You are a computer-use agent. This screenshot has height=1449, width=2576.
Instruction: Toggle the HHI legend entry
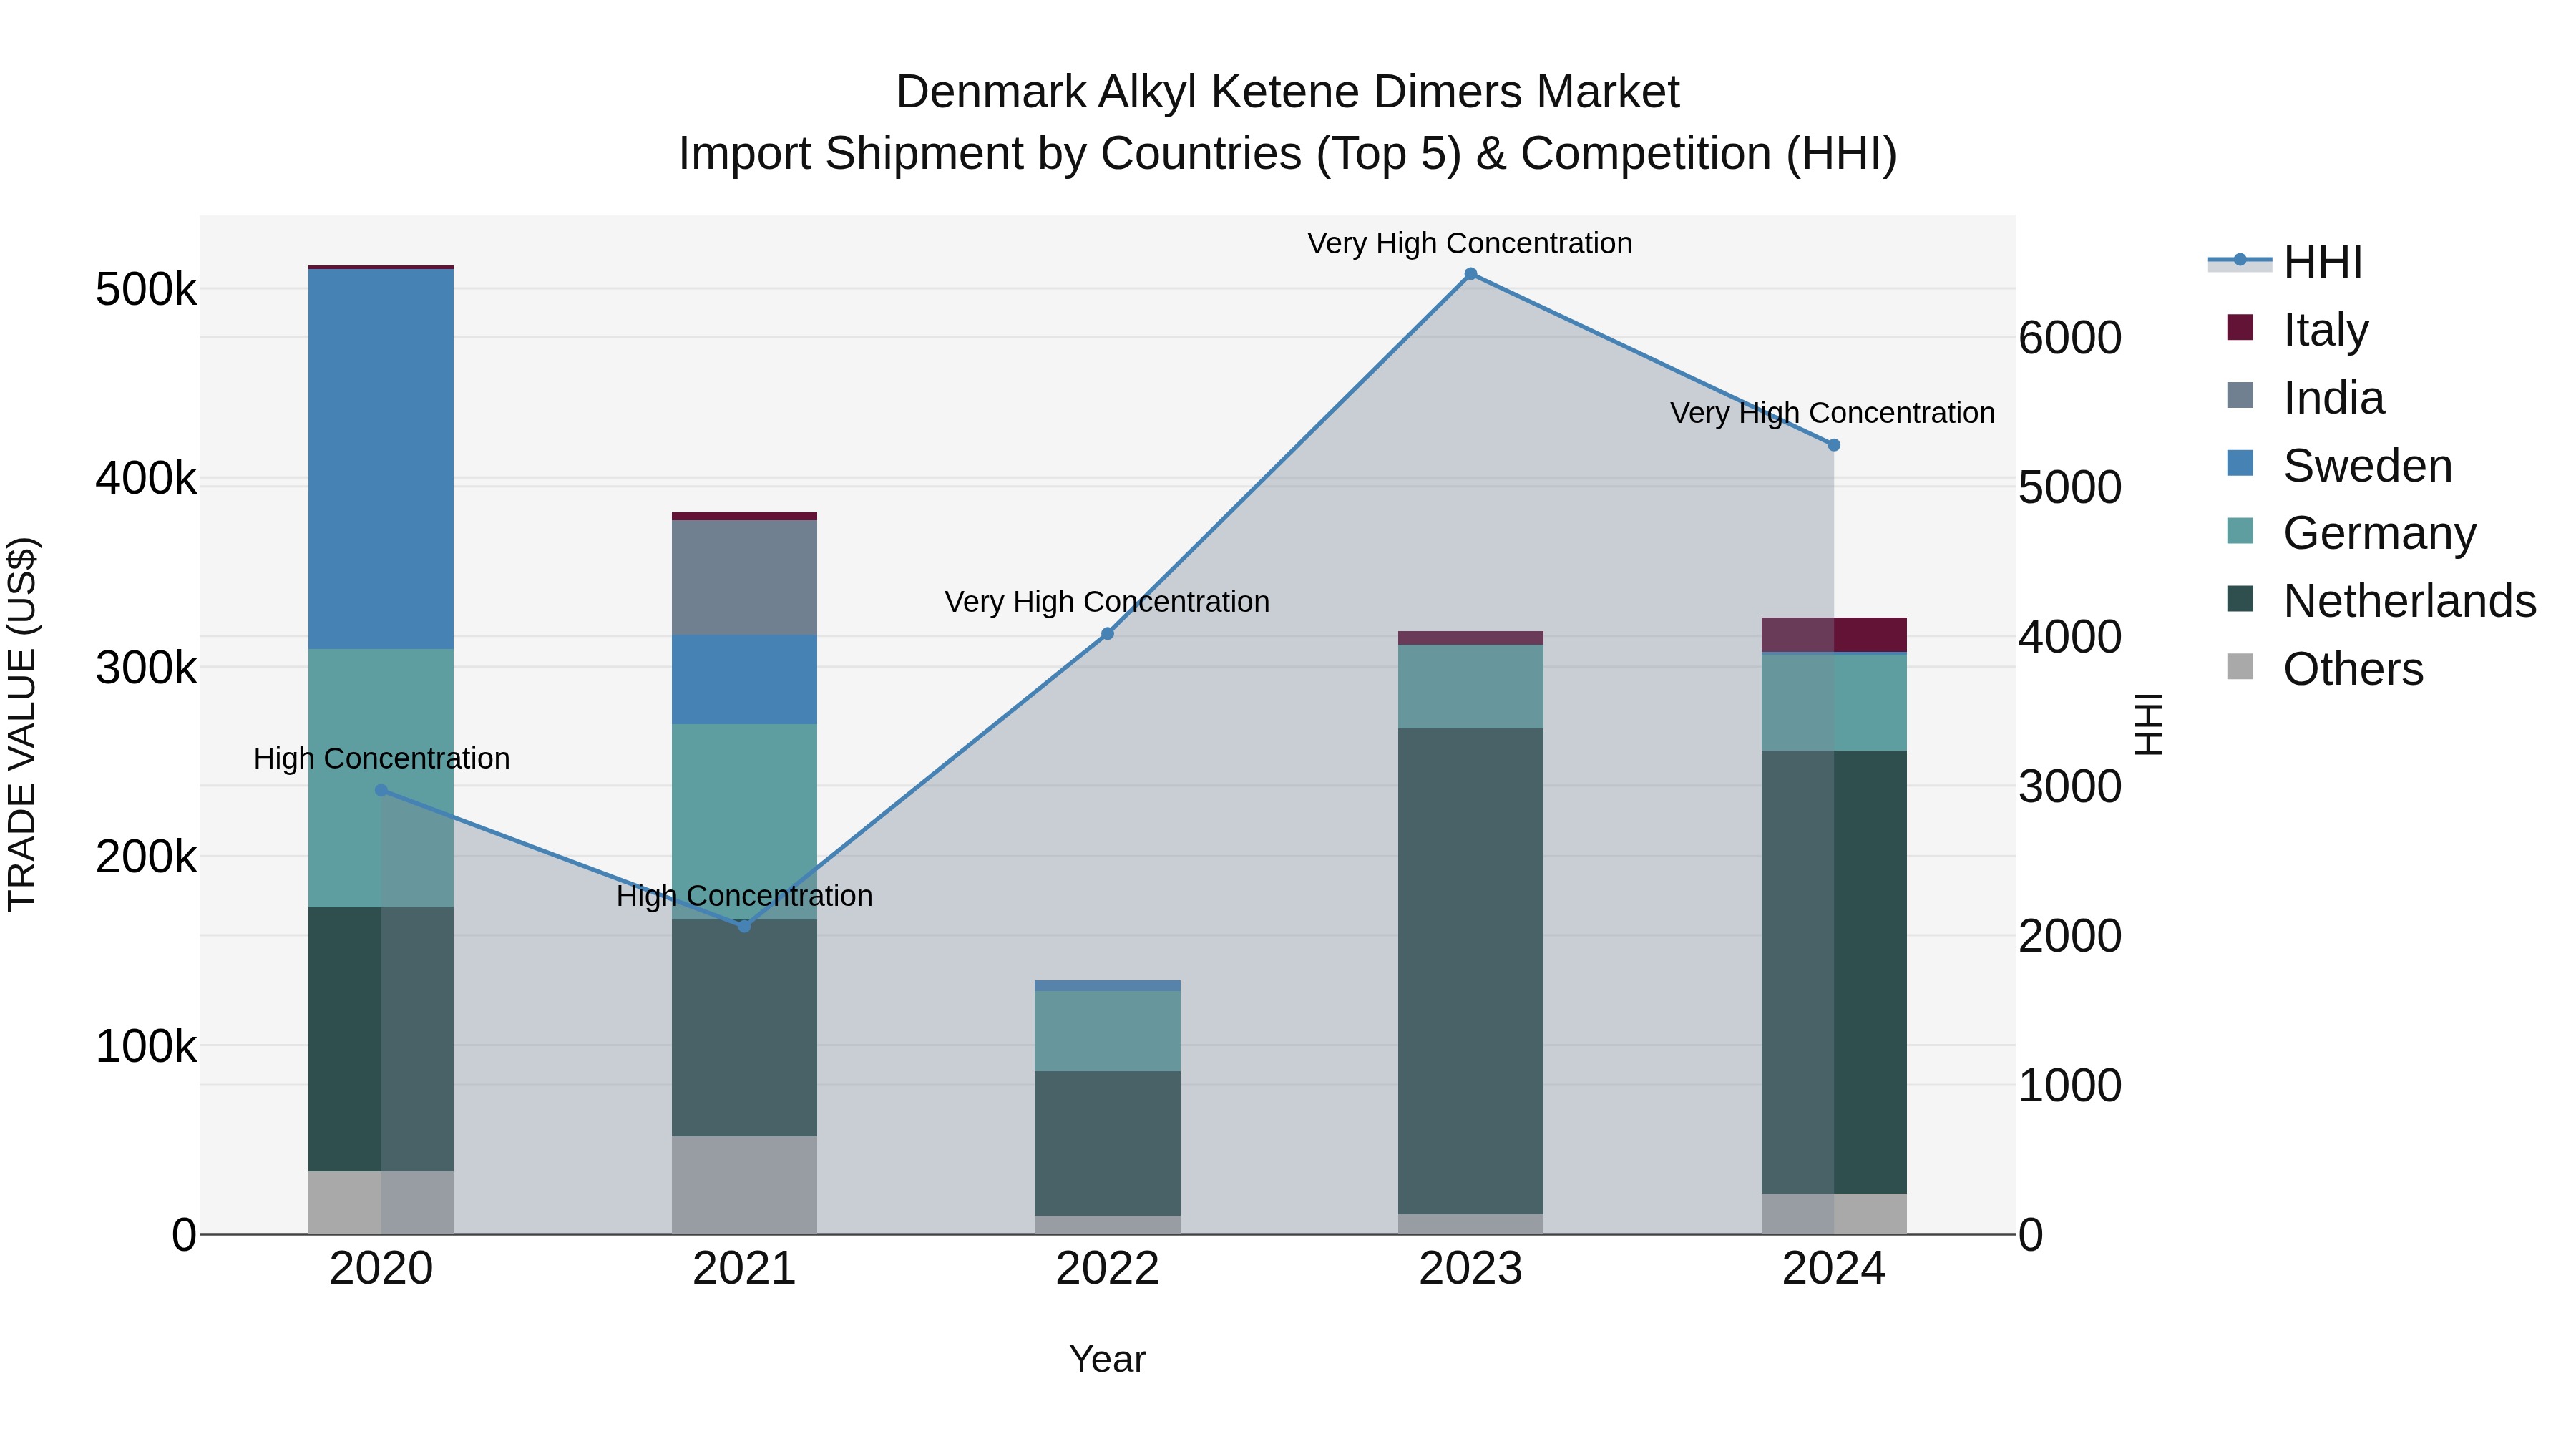[2285, 262]
